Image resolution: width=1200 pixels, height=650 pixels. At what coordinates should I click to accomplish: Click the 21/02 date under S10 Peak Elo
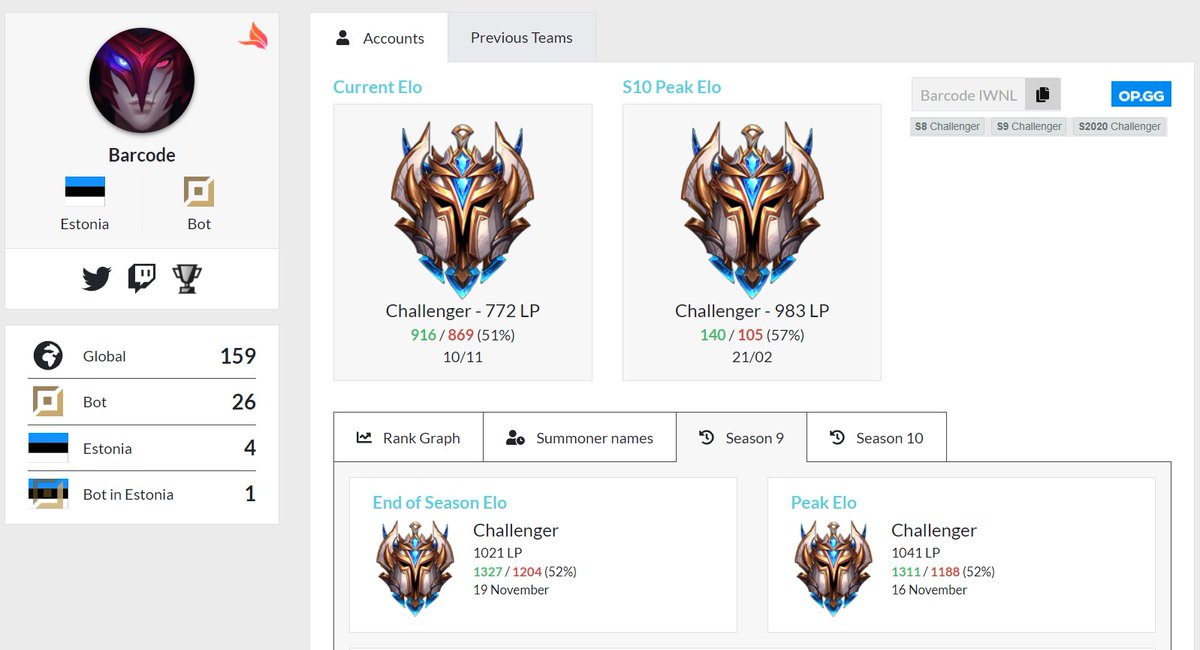pyautogui.click(x=752, y=357)
